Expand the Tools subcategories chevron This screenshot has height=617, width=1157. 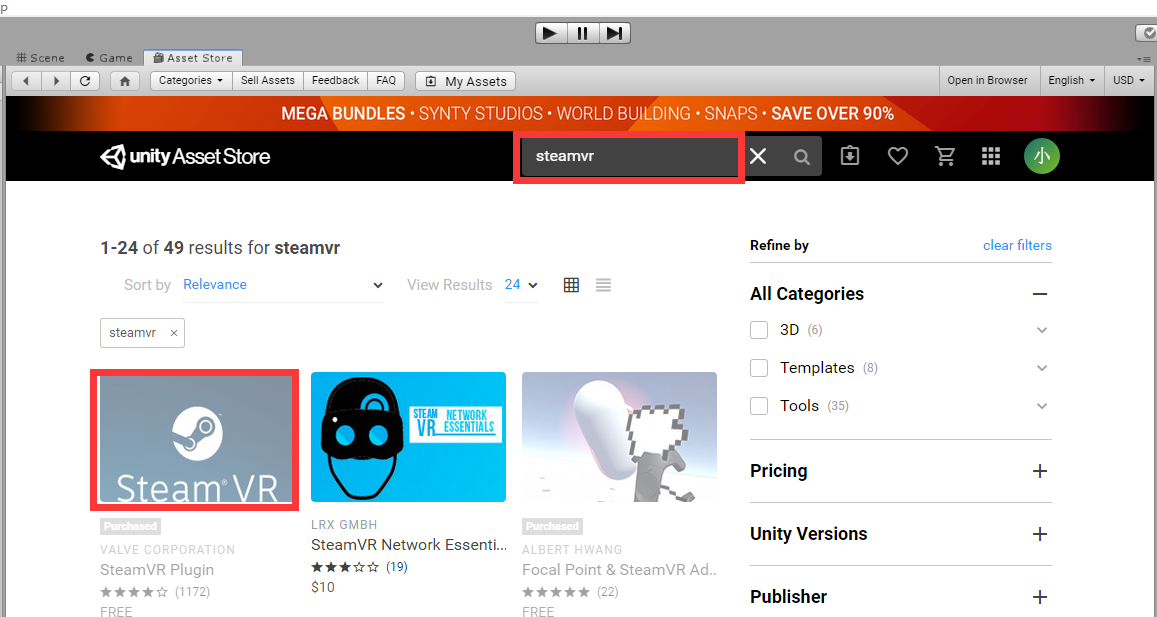1041,406
